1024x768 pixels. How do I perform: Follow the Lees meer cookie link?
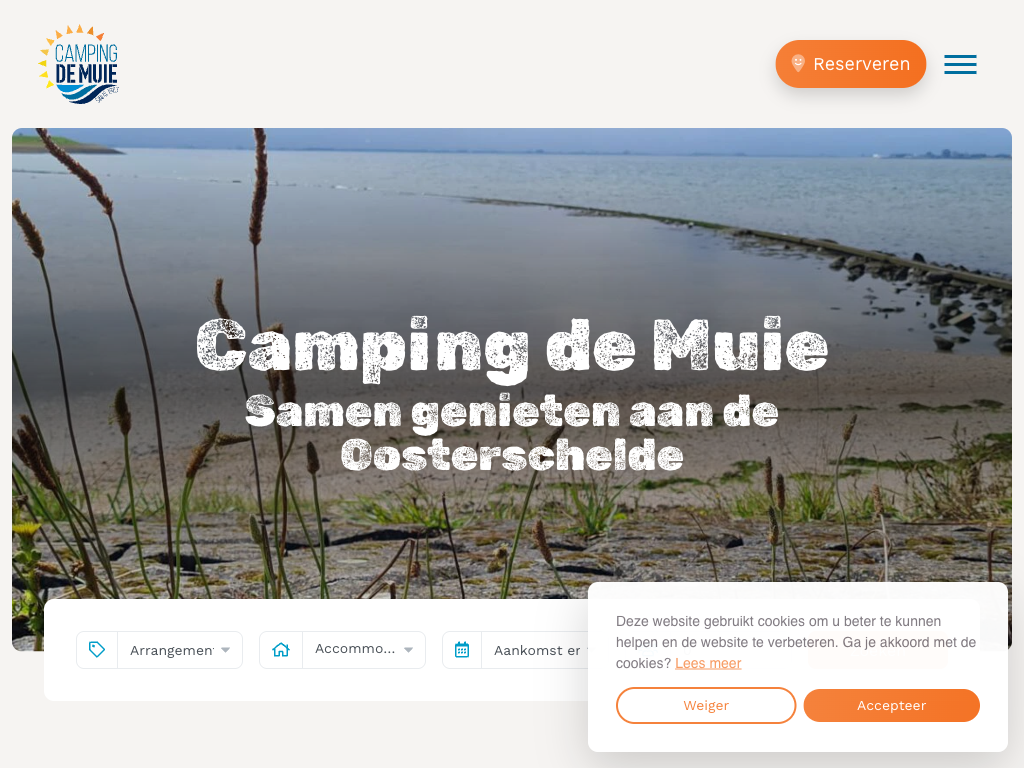[708, 663]
